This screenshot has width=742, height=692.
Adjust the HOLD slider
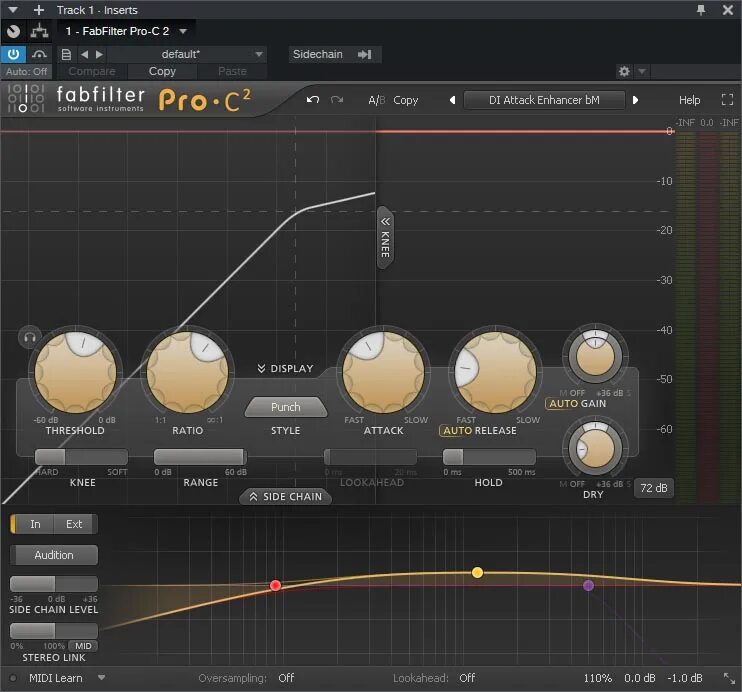click(x=489, y=457)
